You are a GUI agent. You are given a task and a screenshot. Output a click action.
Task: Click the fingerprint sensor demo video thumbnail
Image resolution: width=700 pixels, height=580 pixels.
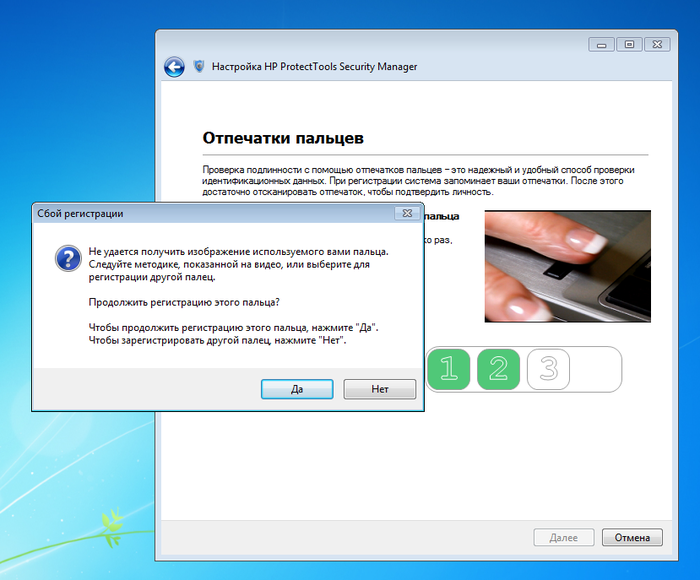pos(567,266)
